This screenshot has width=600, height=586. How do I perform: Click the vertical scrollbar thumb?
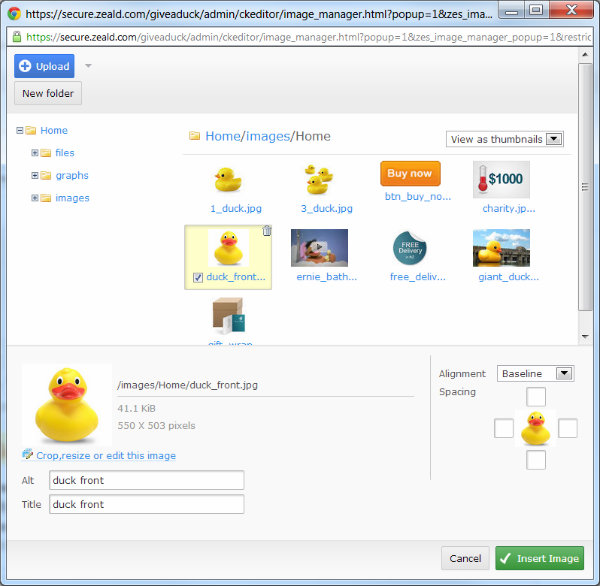(585, 187)
